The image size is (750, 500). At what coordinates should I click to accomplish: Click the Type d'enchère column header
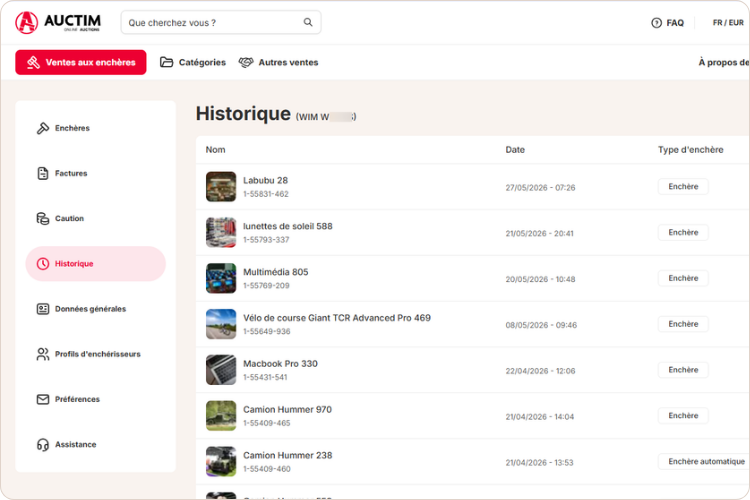[691, 150]
